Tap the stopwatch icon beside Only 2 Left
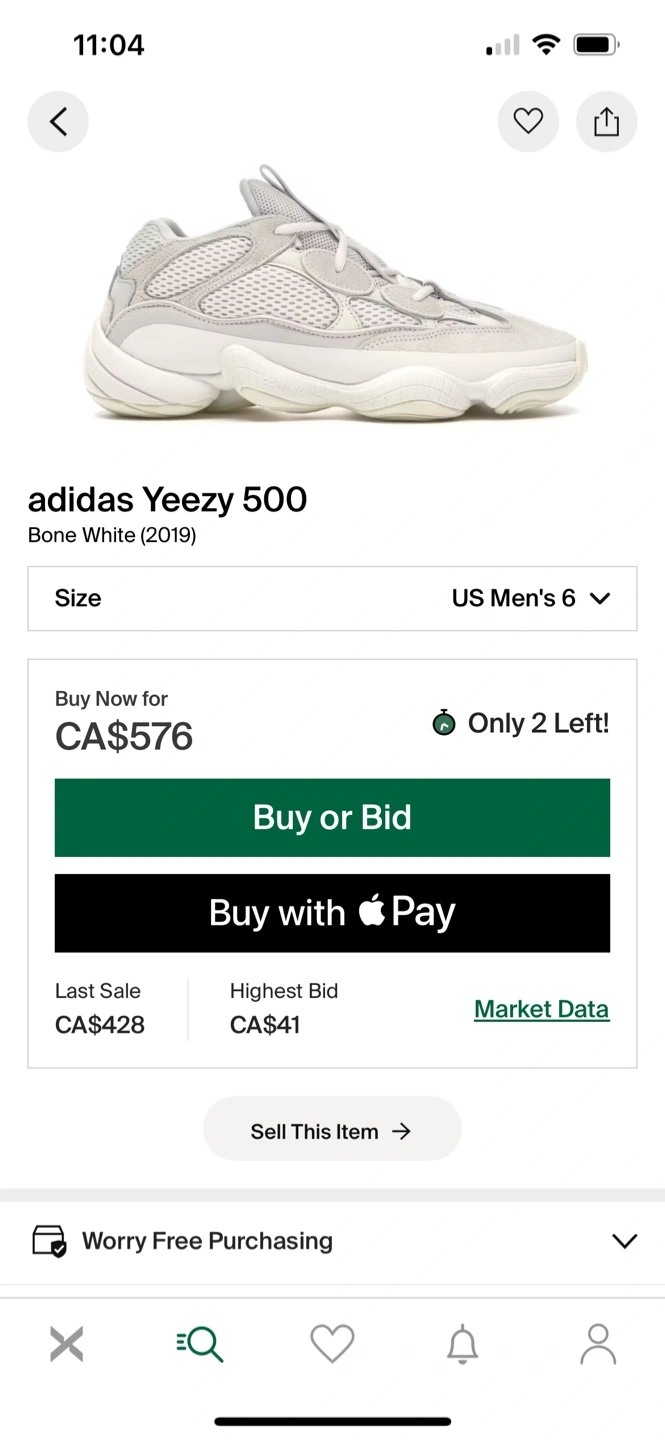 coord(444,723)
